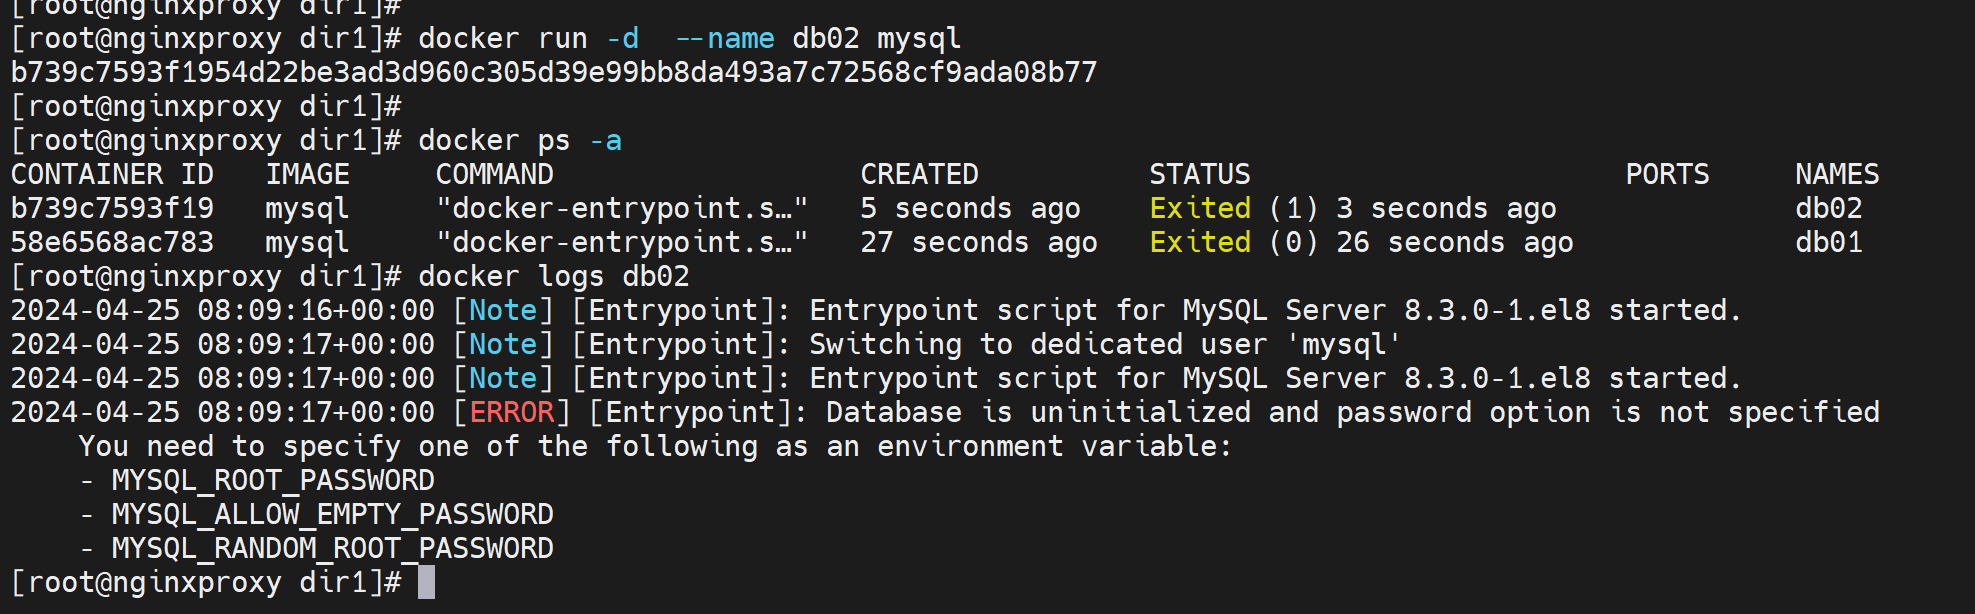Click container ID b739c7593f19
The width and height of the screenshot is (1975, 614).
(x=112, y=208)
